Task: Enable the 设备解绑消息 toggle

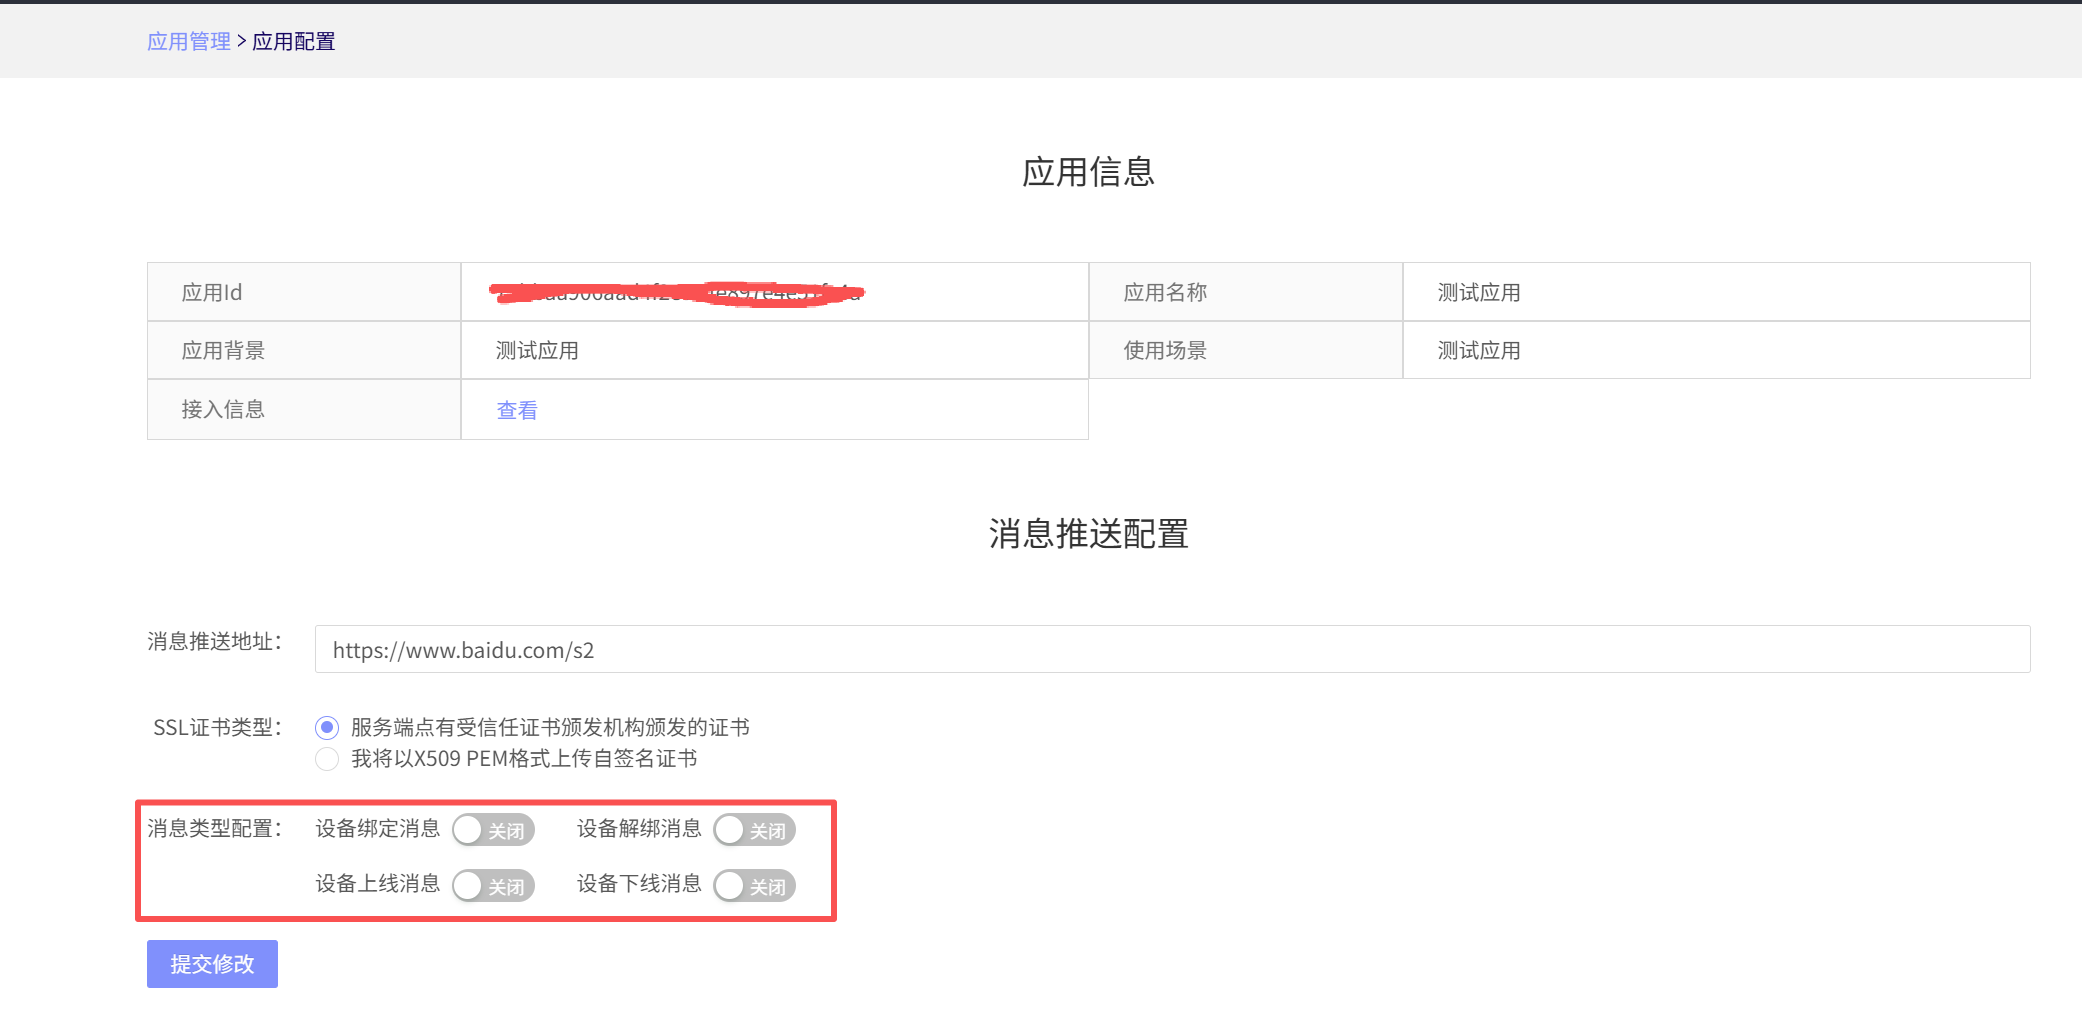Action: [754, 830]
